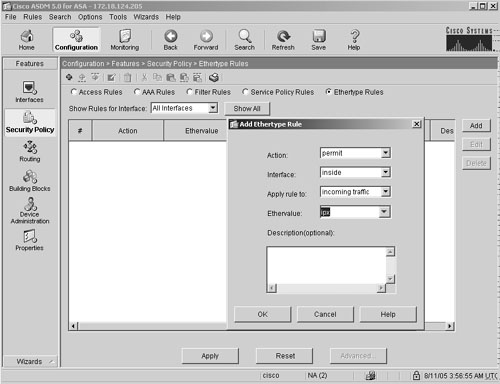The width and height of the screenshot is (500, 384).
Task: Open the Home toolbar icon
Action: (x=26, y=40)
